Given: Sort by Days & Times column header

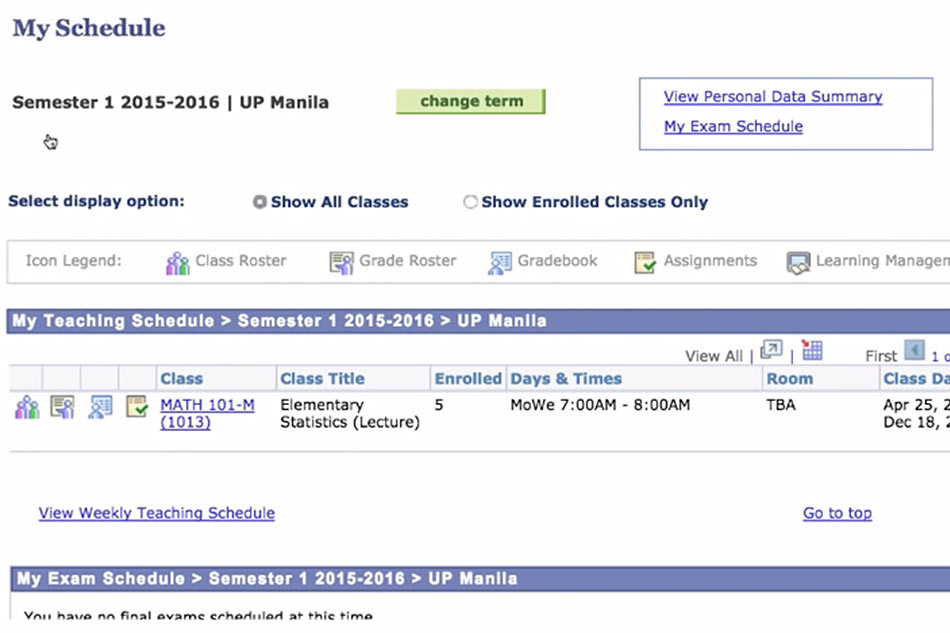Looking at the screenshot, I should click(x=566, y=379).
